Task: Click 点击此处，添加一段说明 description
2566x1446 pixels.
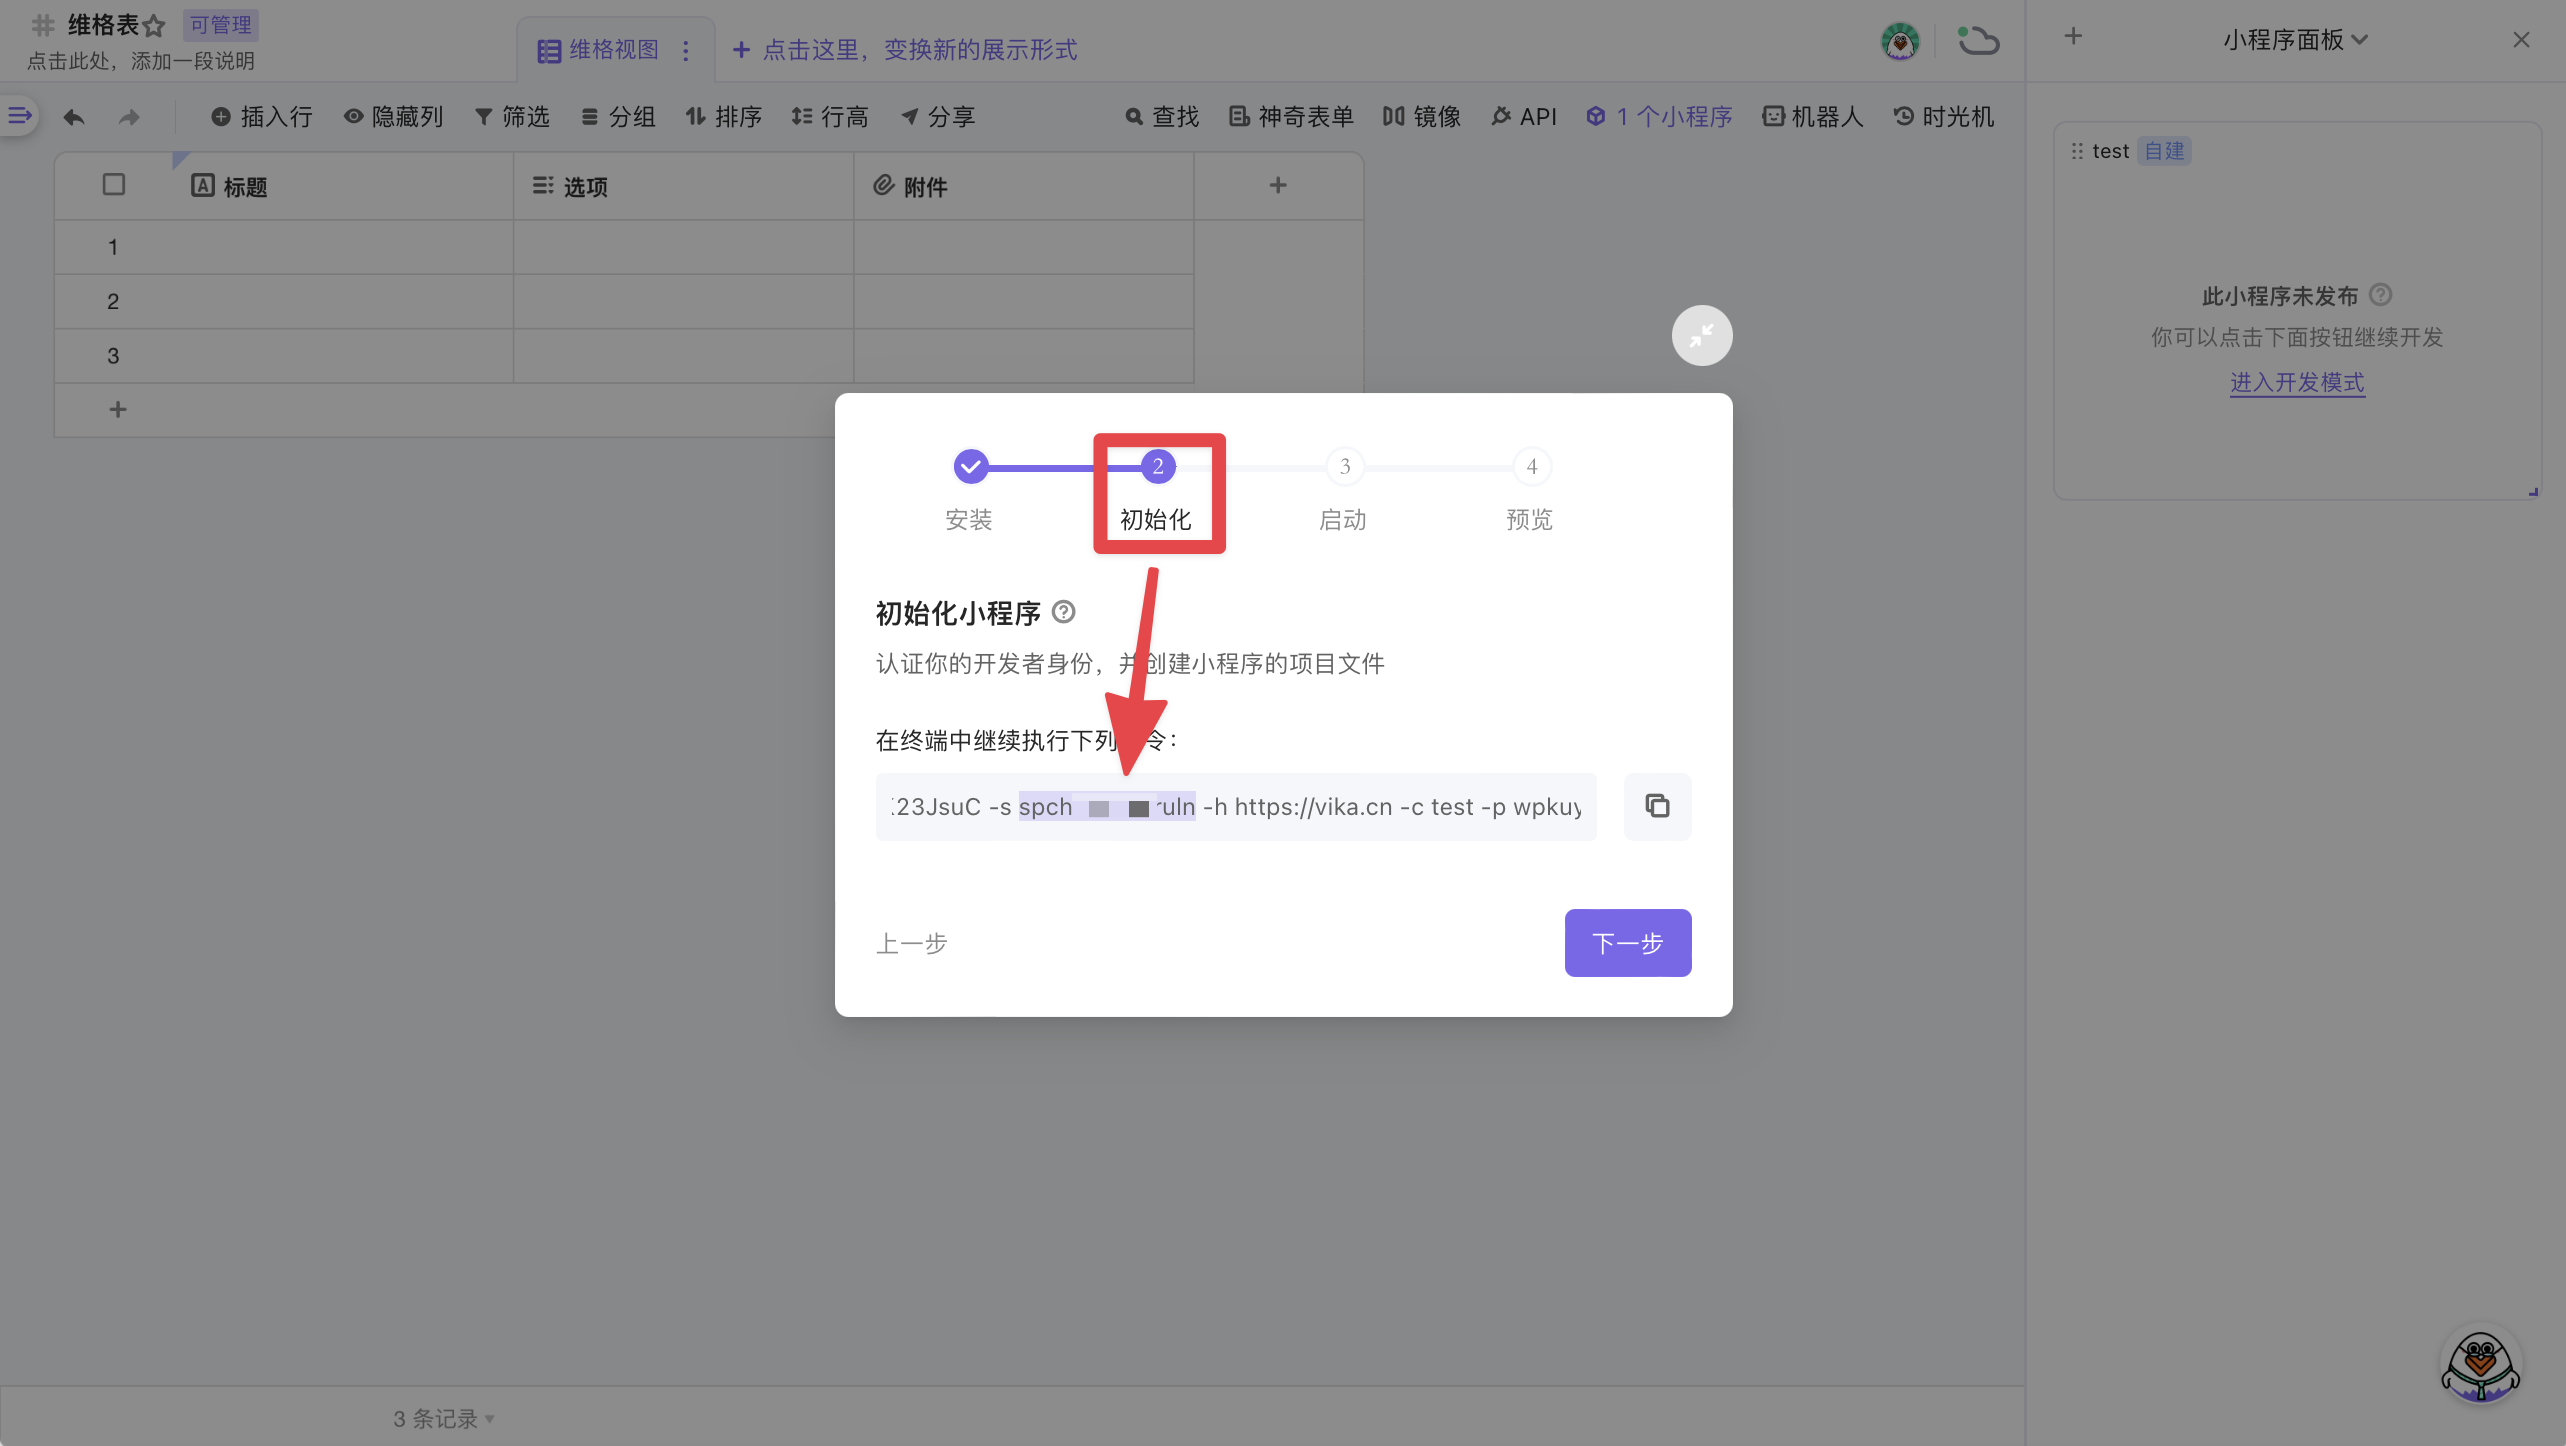Action: pyautogui.click(x=141, y=61)
